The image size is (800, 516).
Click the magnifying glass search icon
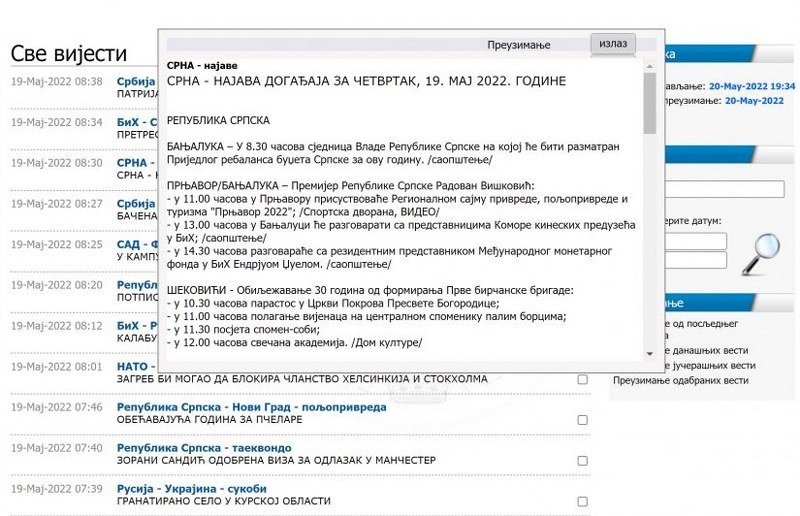click(x=760, y=252)
